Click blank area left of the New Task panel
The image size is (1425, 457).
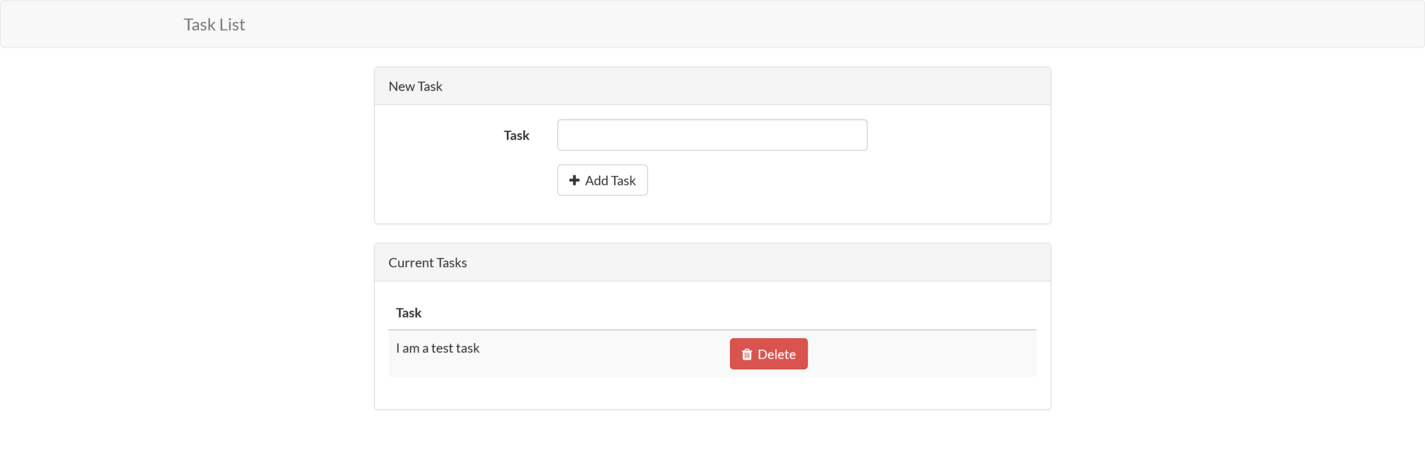tap(200, 150)
